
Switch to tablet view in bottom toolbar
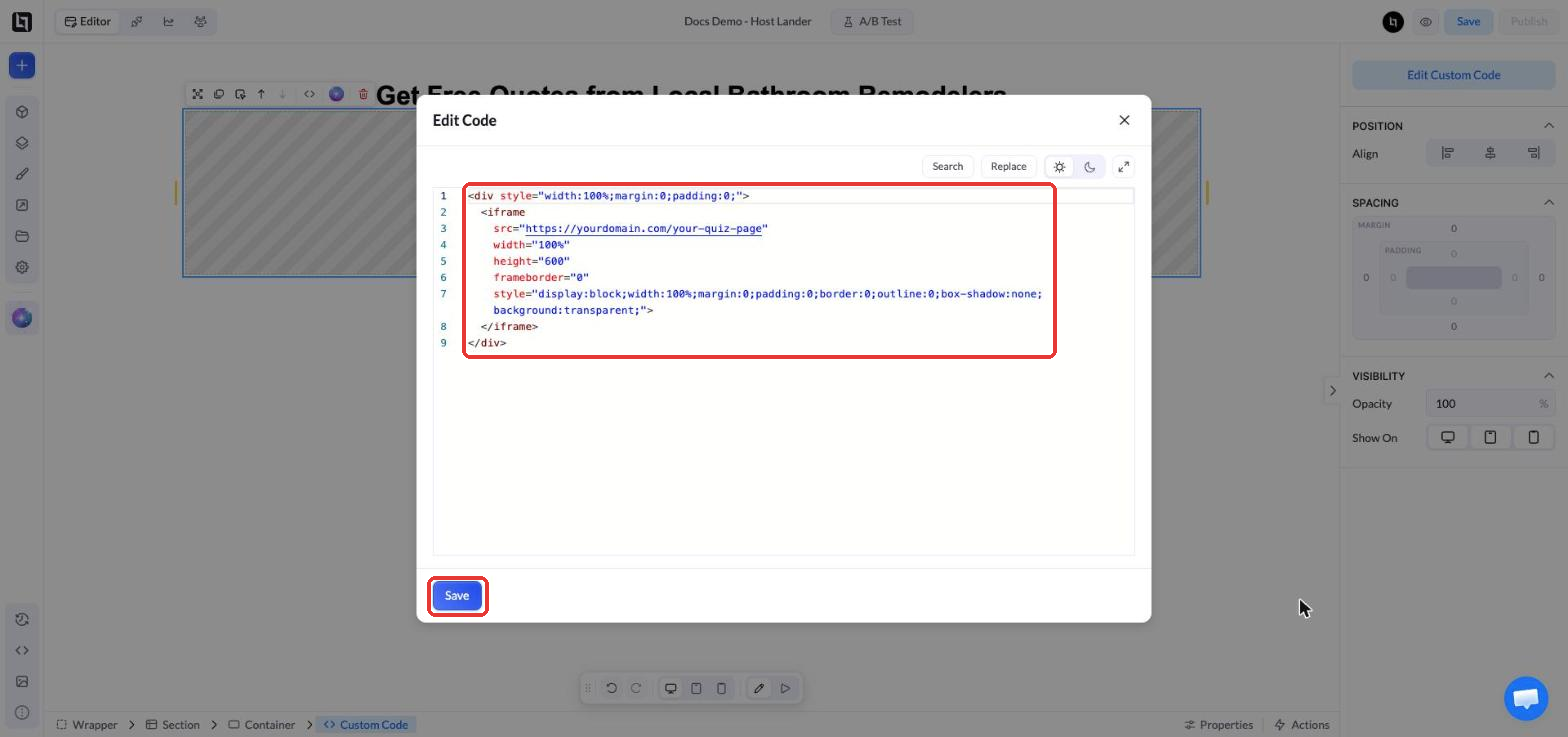(x=696, y=688)
